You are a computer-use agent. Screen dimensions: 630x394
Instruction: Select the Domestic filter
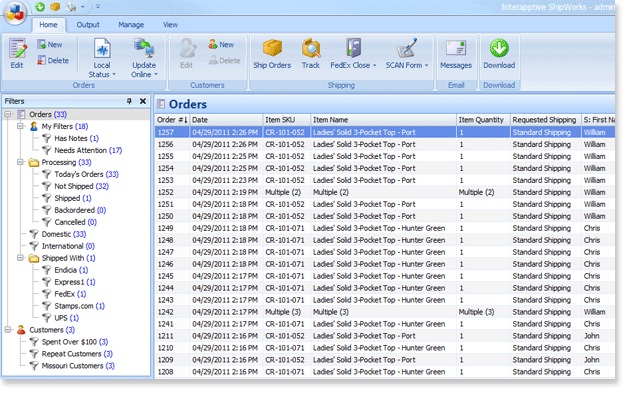[x=57, y=234]
